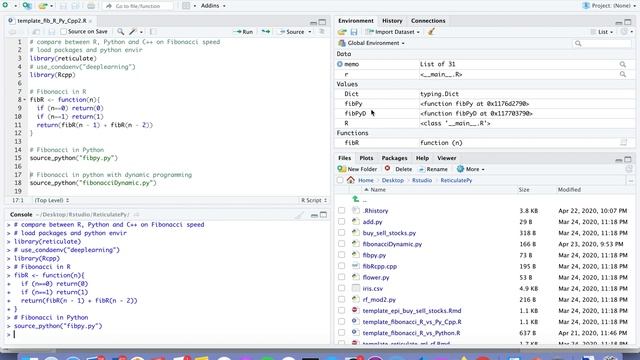Click the Rstudio breadcrumb link
This screenshot has height=360, width=640.
pos(422,180)
